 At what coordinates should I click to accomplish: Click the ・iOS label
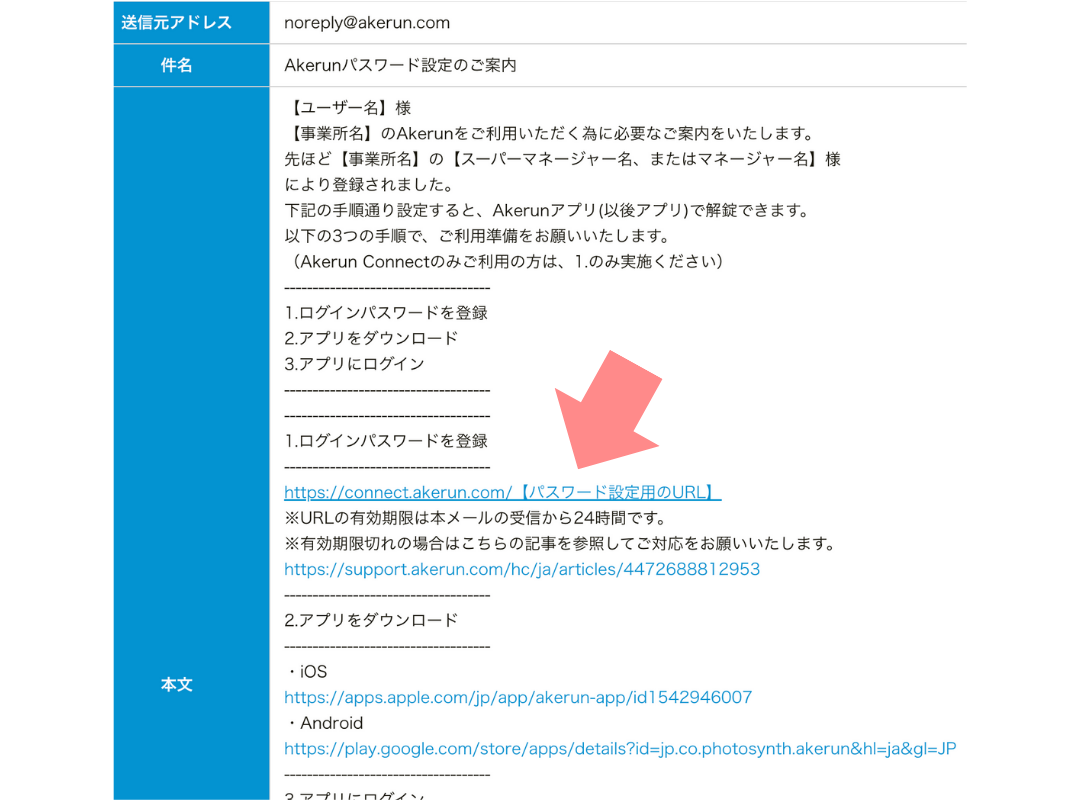click(305, 672)
